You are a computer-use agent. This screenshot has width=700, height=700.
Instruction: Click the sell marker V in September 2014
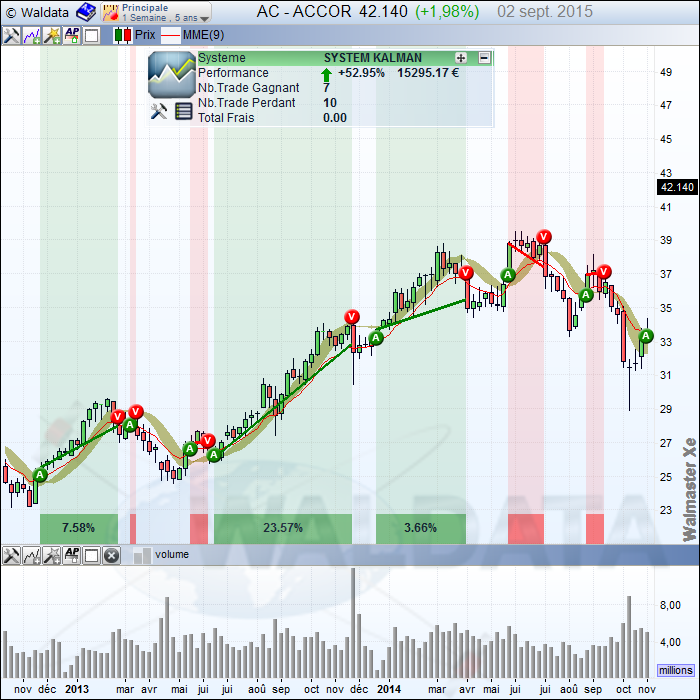[604, 271]
